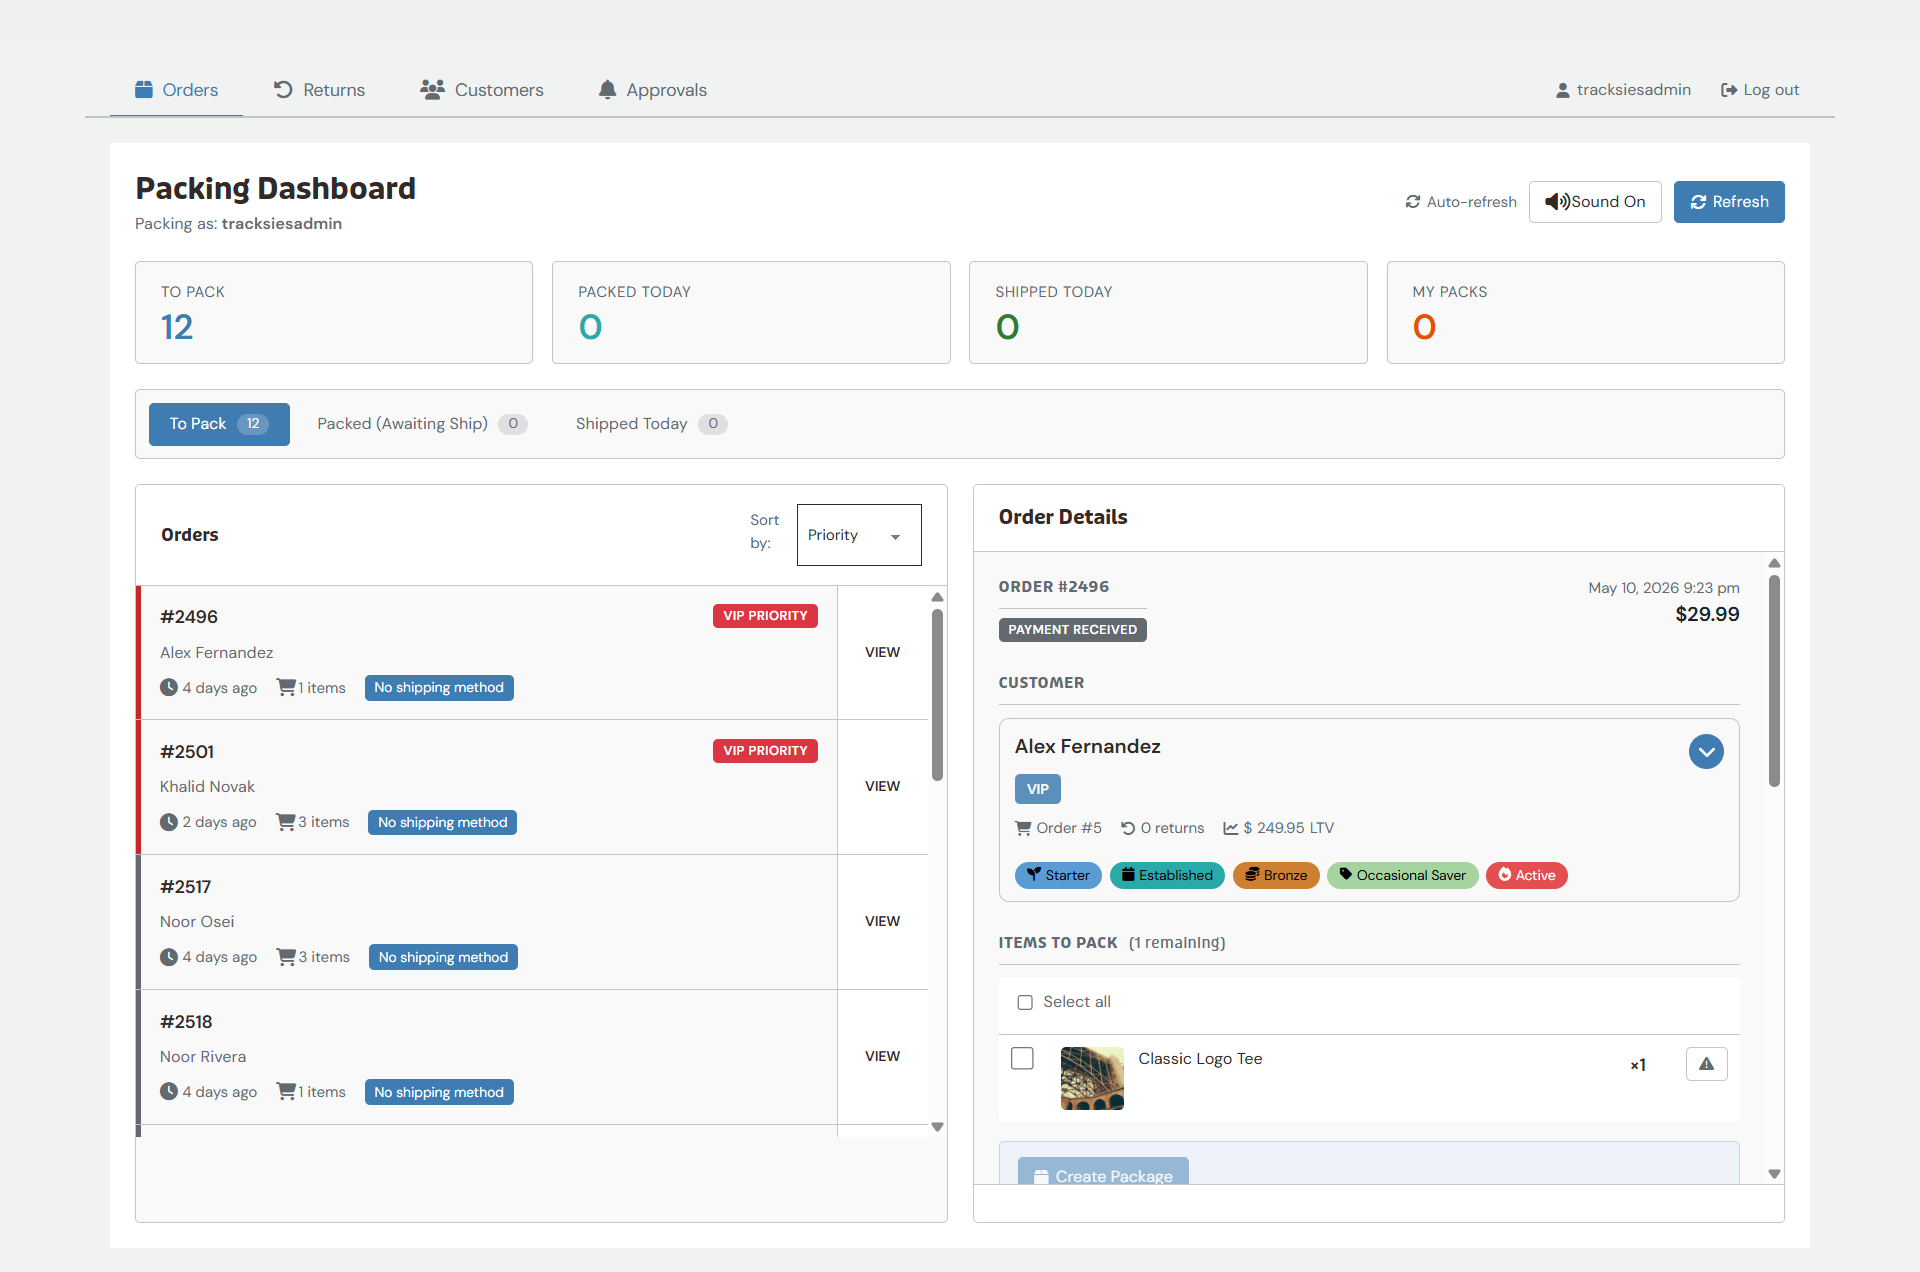Click the Orders box icon in the nav

144,89
